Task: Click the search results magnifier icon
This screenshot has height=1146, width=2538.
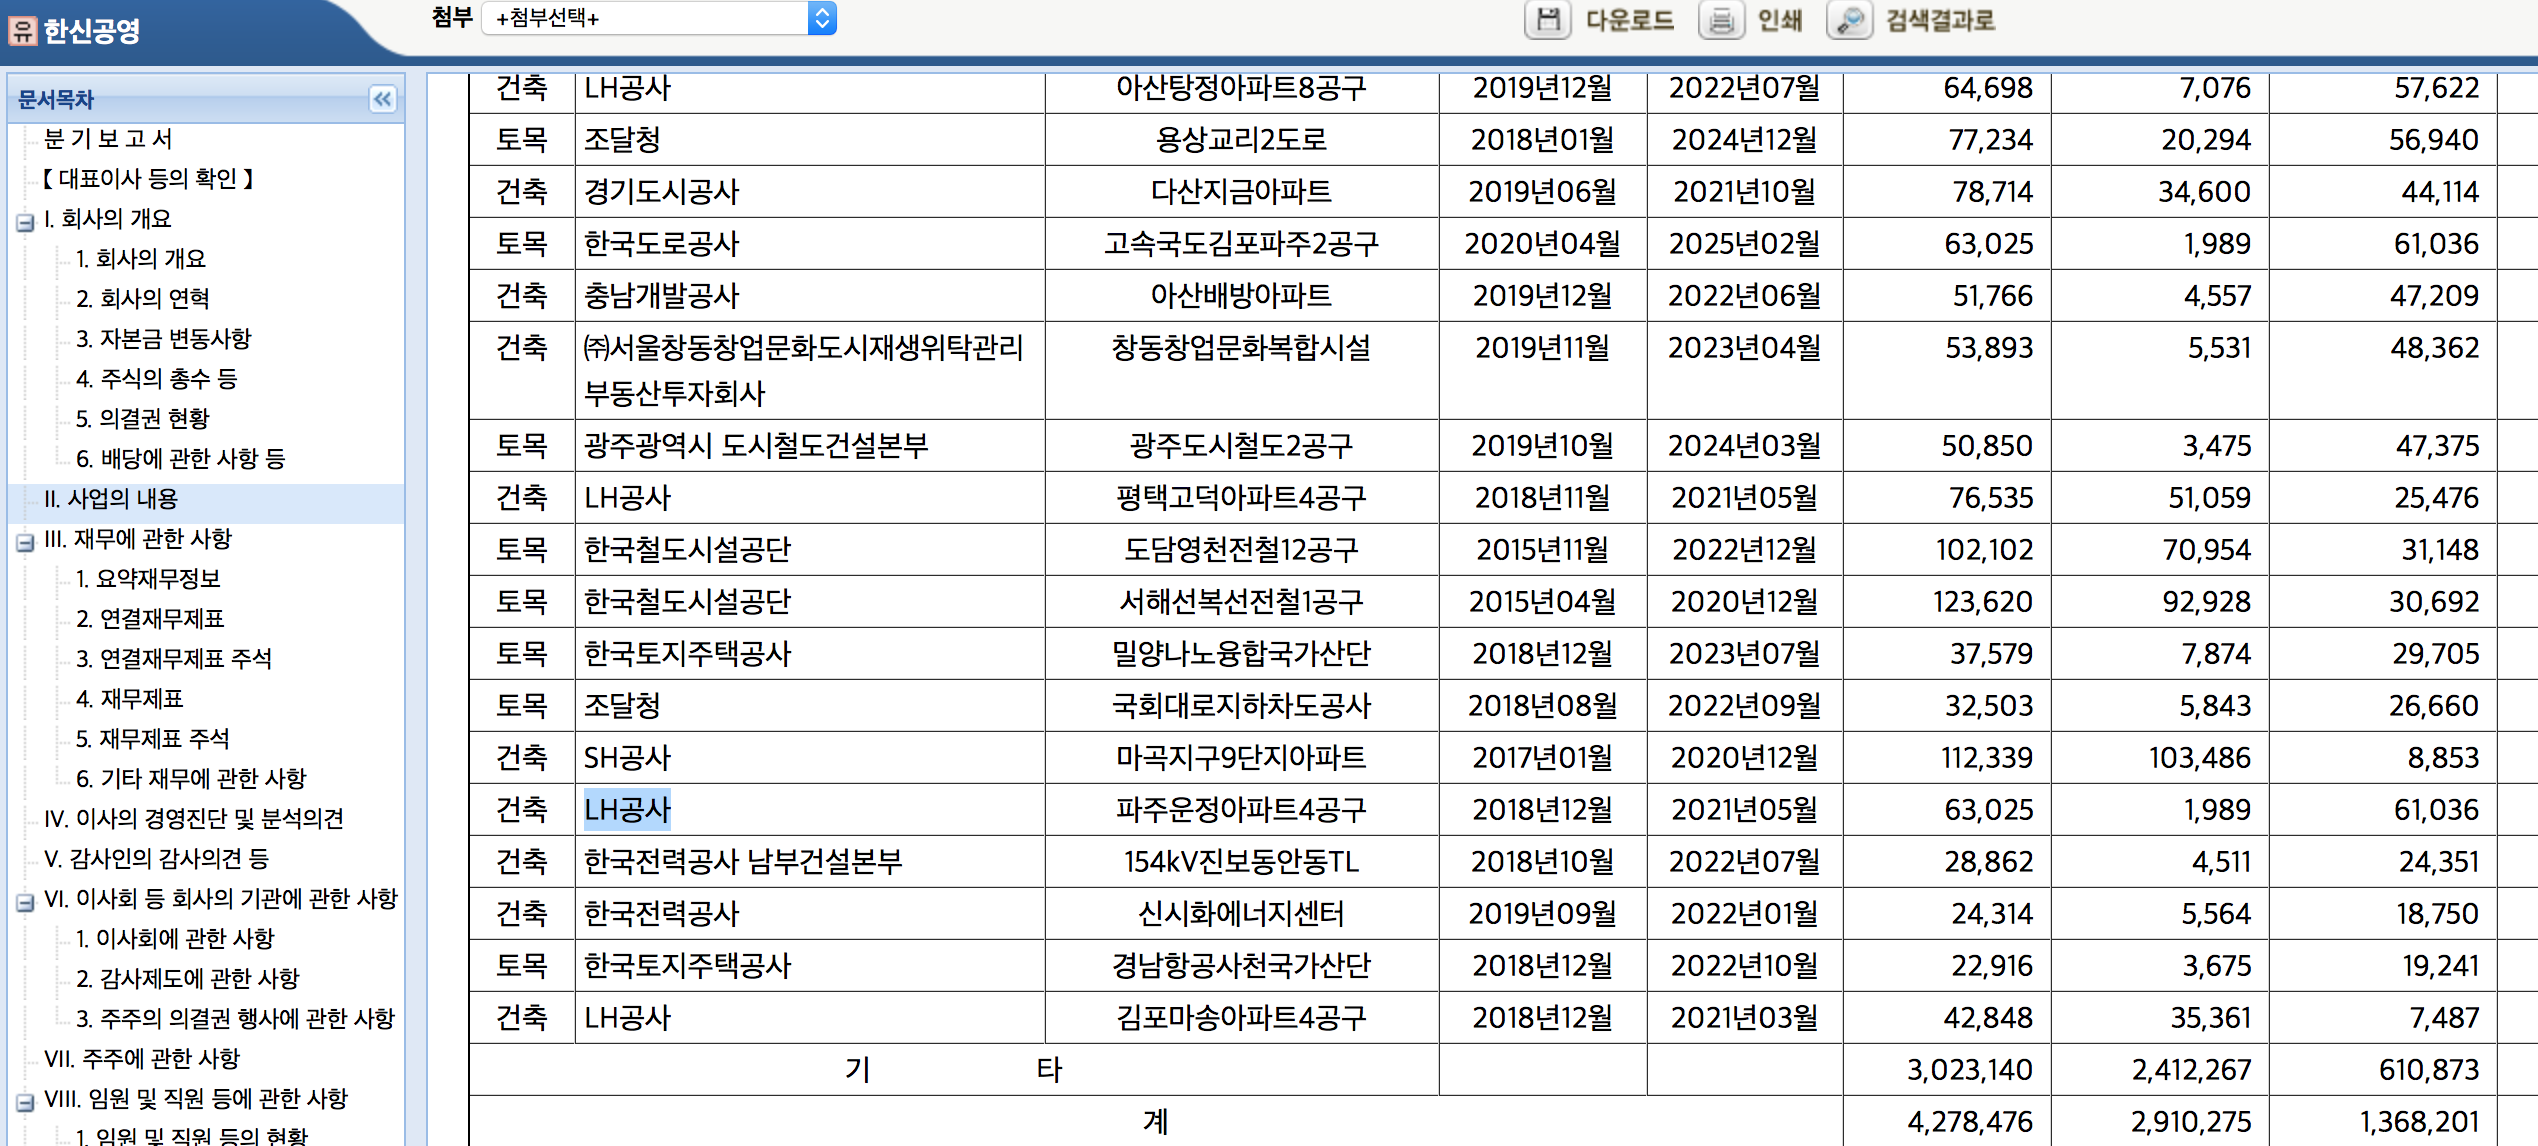Action: click(1849, 20)
